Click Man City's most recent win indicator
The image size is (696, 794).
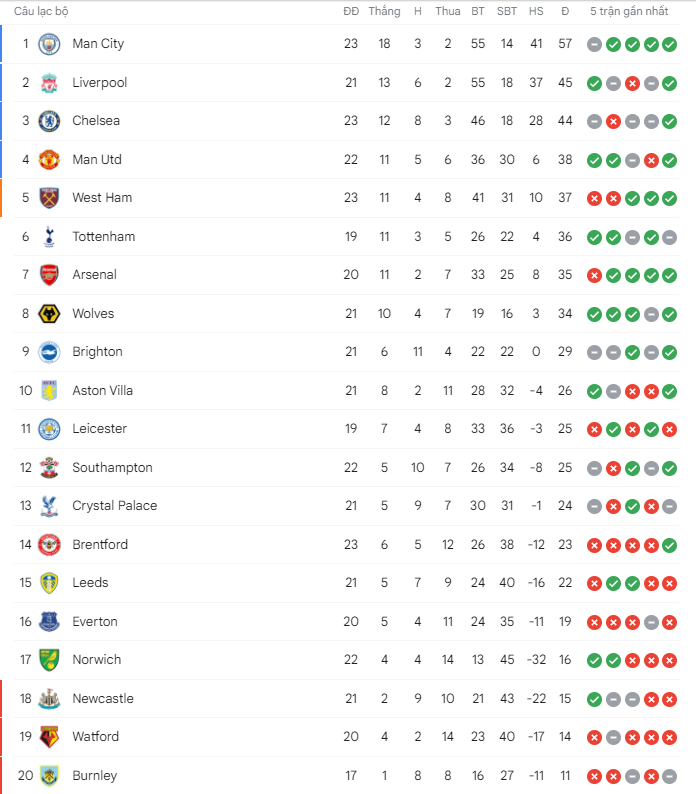pos(670,45)
